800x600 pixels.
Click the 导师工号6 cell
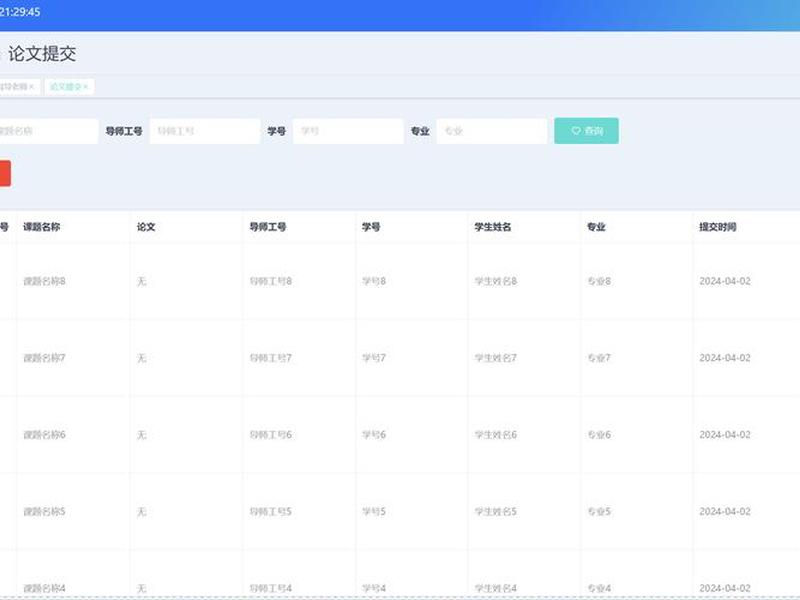pyautogui.click(x=270, y=435)
